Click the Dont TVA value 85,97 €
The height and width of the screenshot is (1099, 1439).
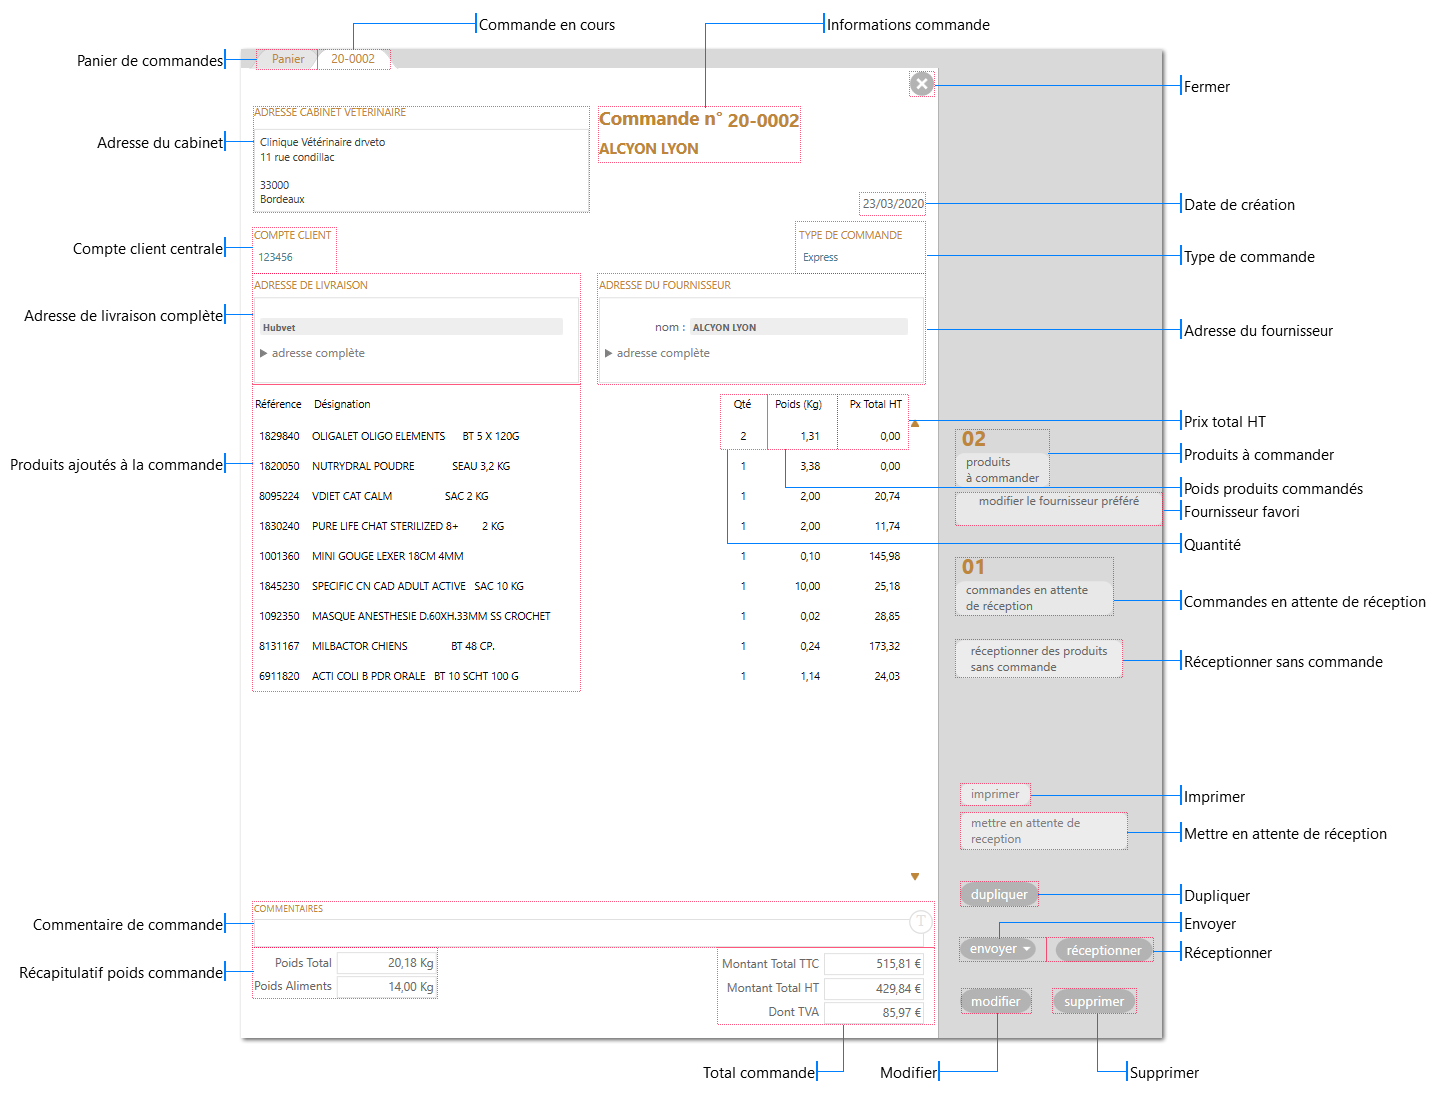tap(874, 1012)
